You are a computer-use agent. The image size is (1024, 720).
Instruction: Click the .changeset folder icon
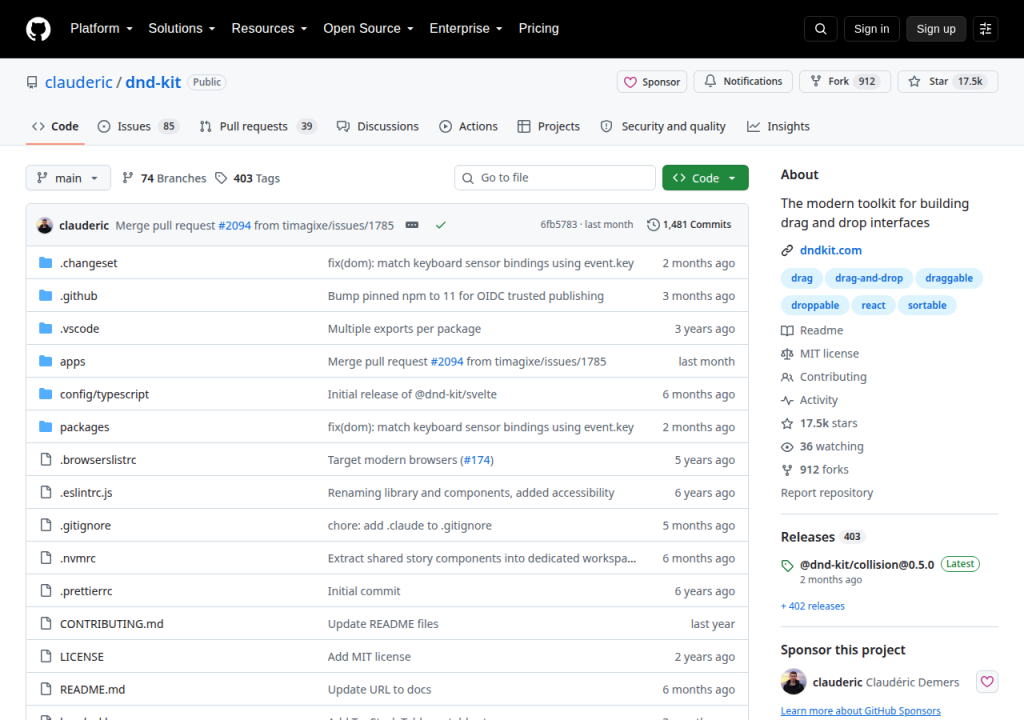(x=45, y=263)
